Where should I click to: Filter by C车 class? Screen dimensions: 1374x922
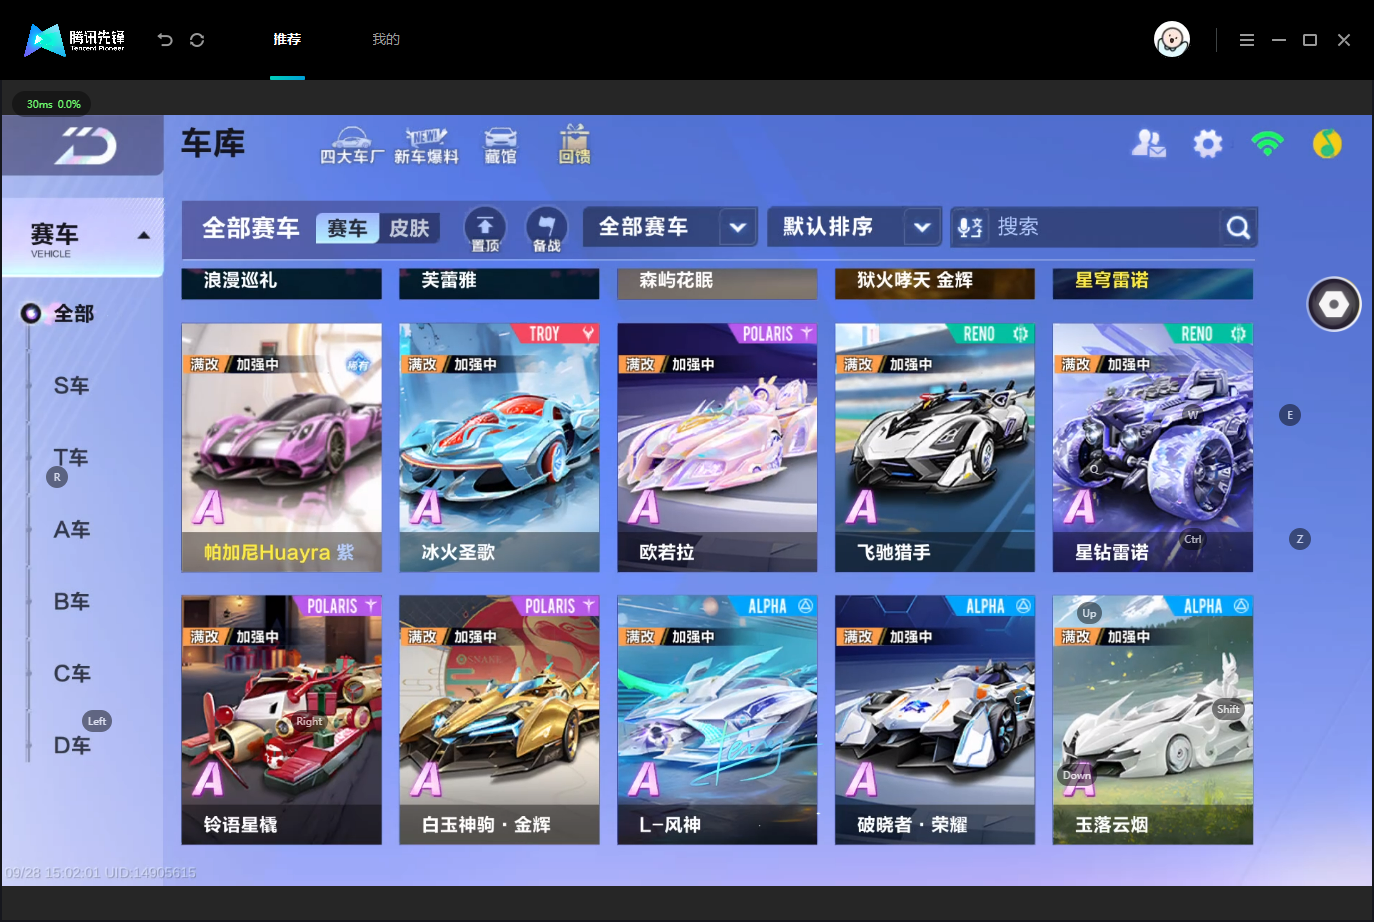pos(72,674)
